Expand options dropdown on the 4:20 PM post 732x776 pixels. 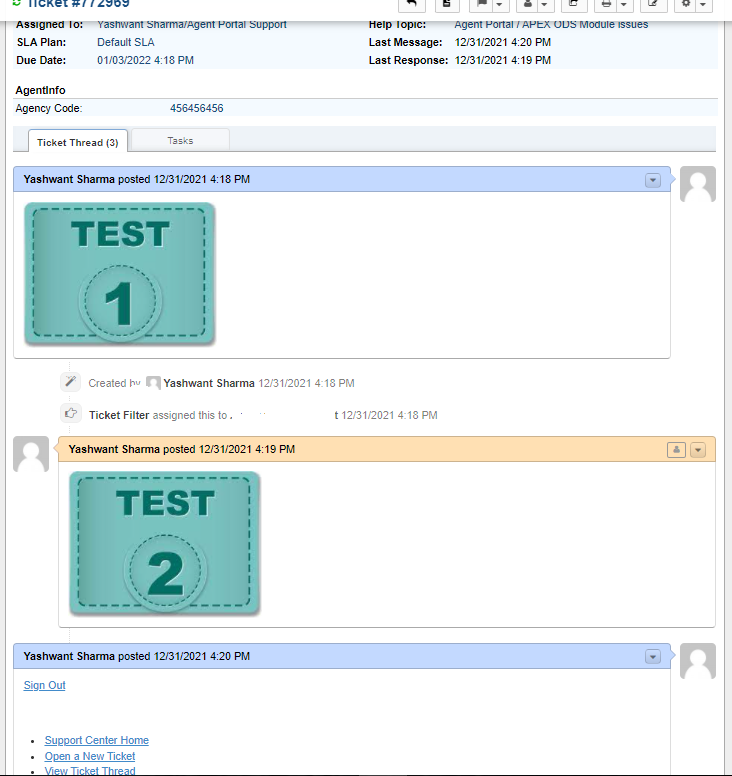(x=653, y=657)
